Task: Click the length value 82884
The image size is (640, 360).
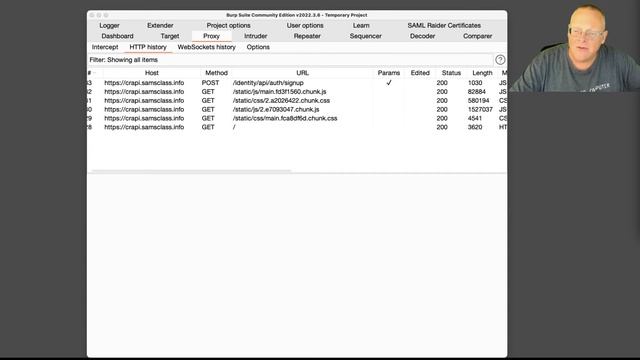Action: click(x=477, y=92)
